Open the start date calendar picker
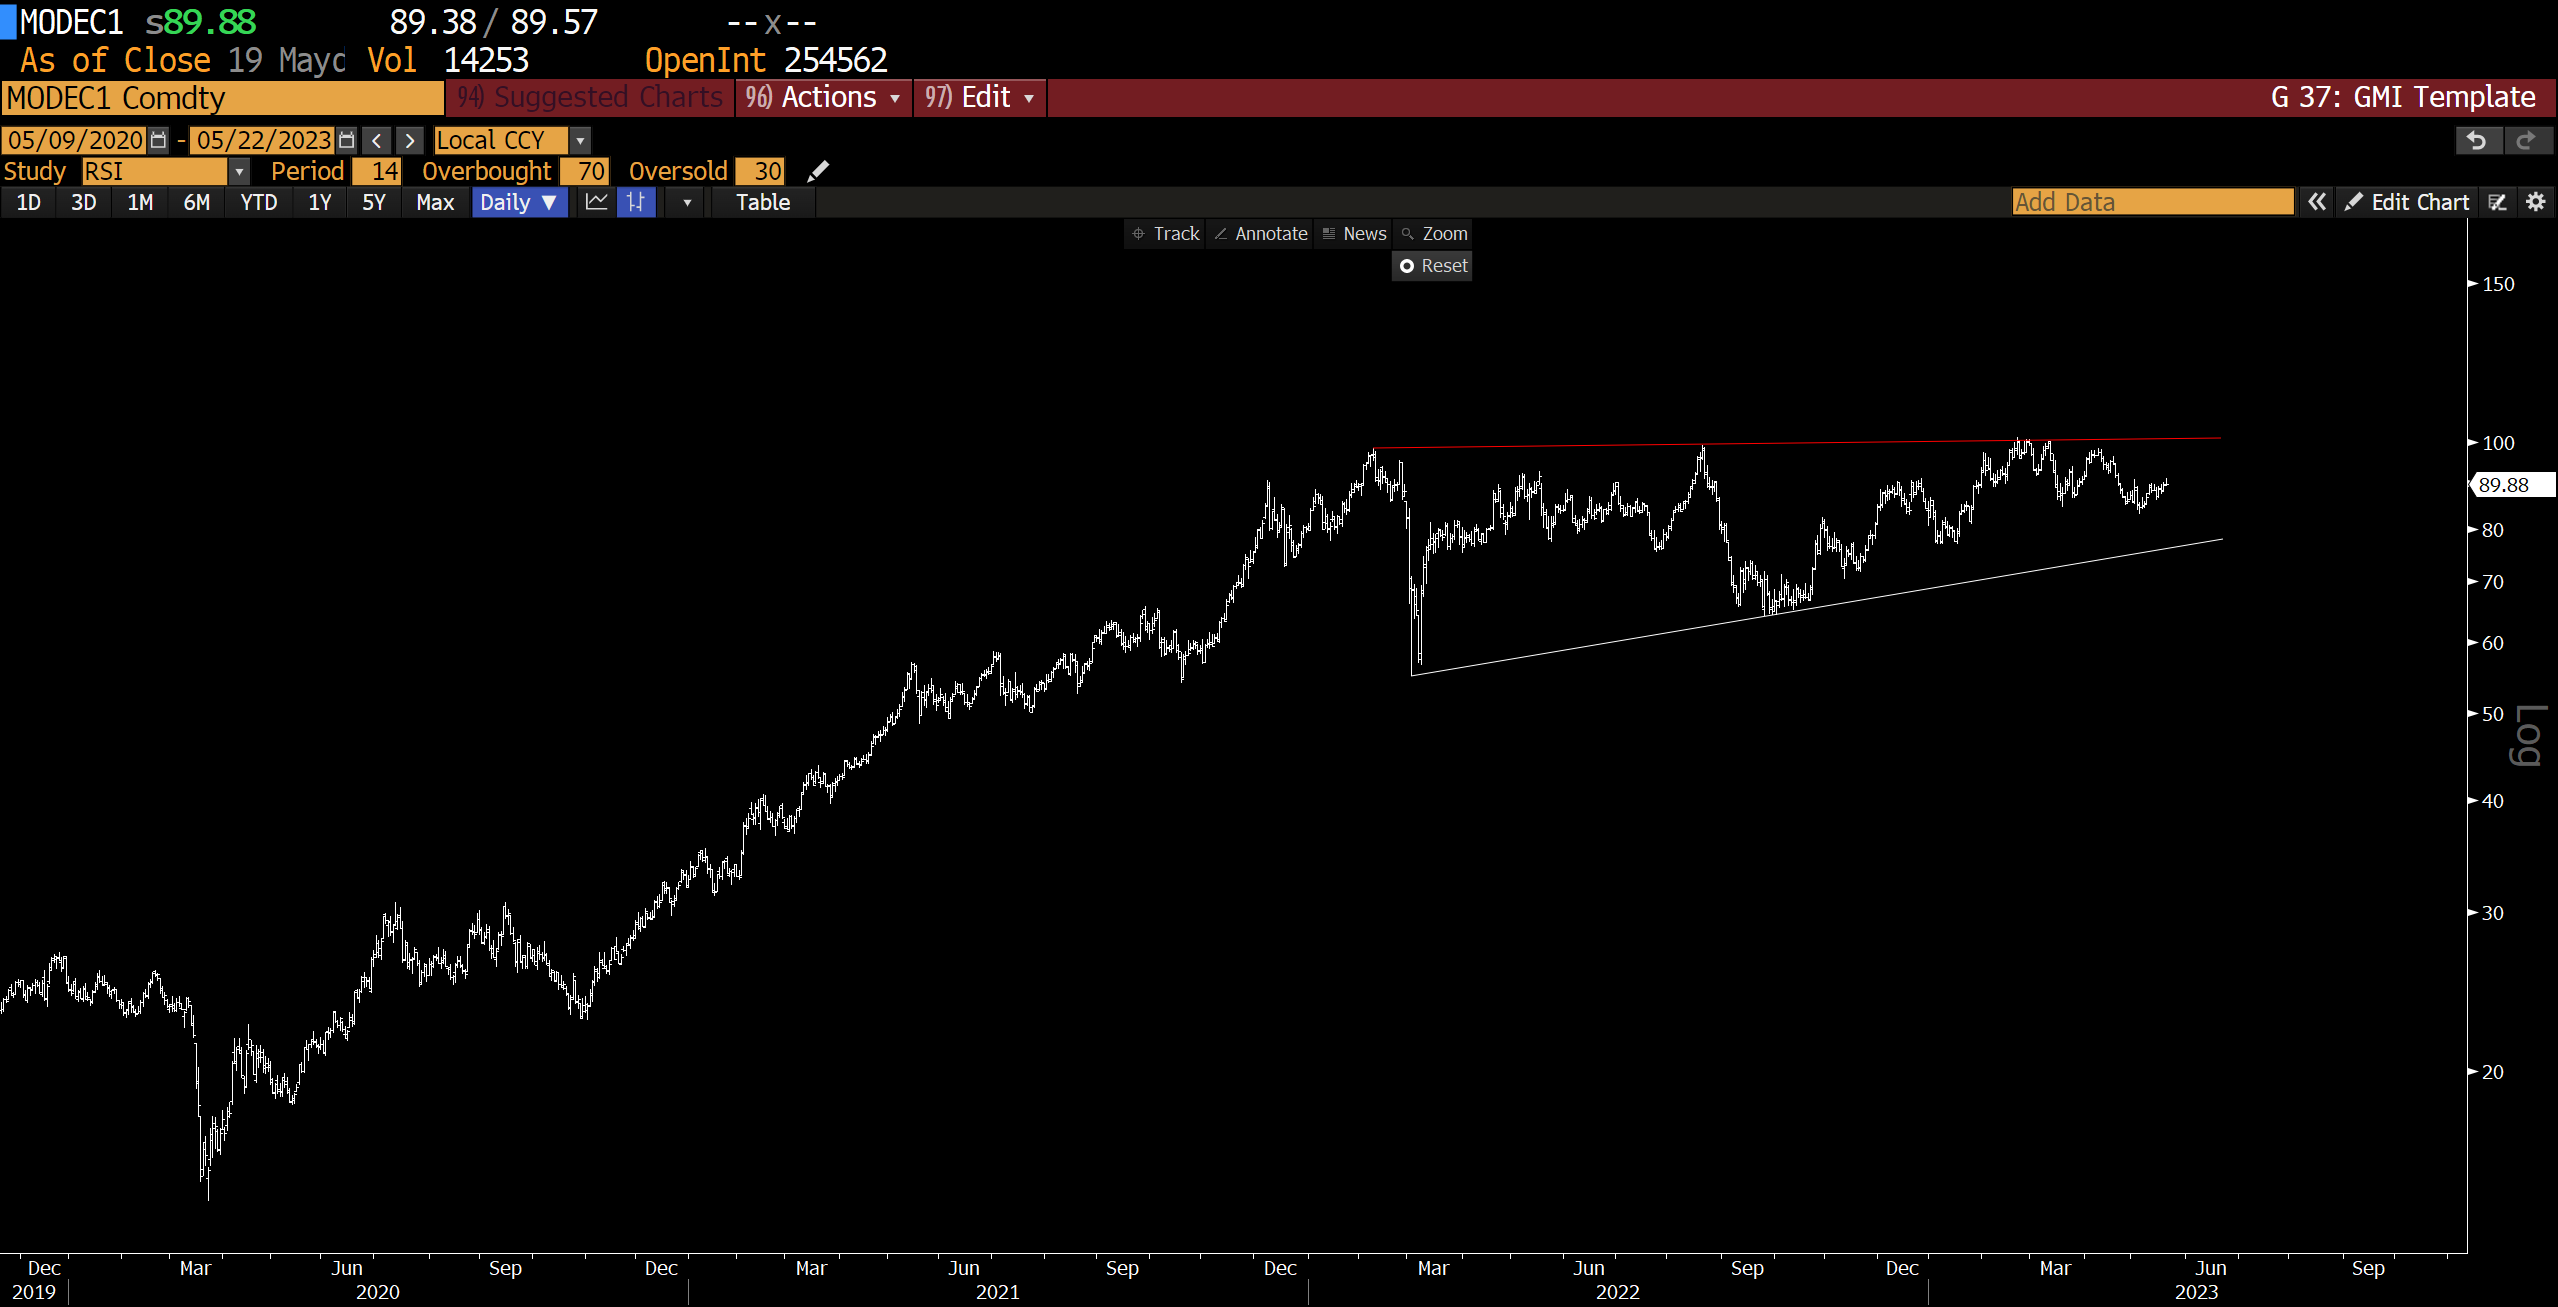 tap(158, 140)
